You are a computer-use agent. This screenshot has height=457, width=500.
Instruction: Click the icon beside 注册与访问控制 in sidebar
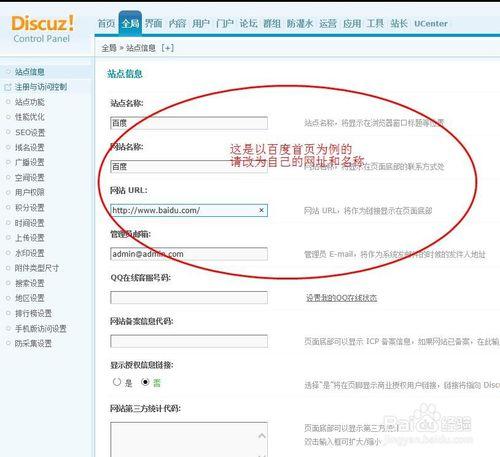tap(7, 87)
